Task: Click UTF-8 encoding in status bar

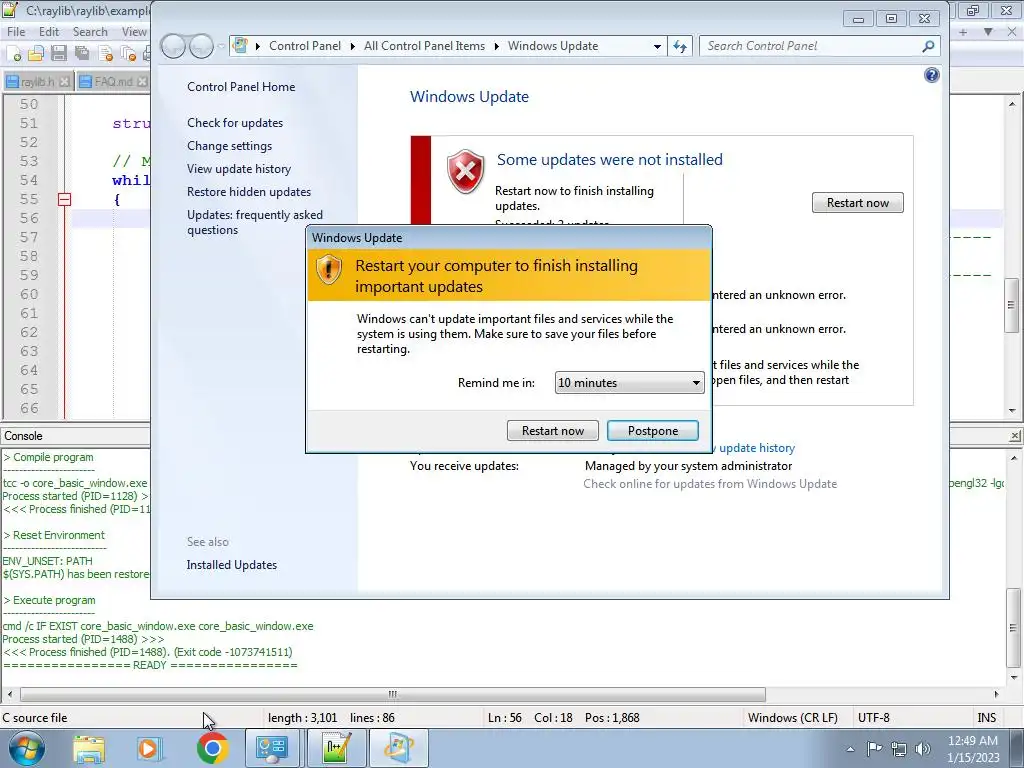Action: point(874,718)
